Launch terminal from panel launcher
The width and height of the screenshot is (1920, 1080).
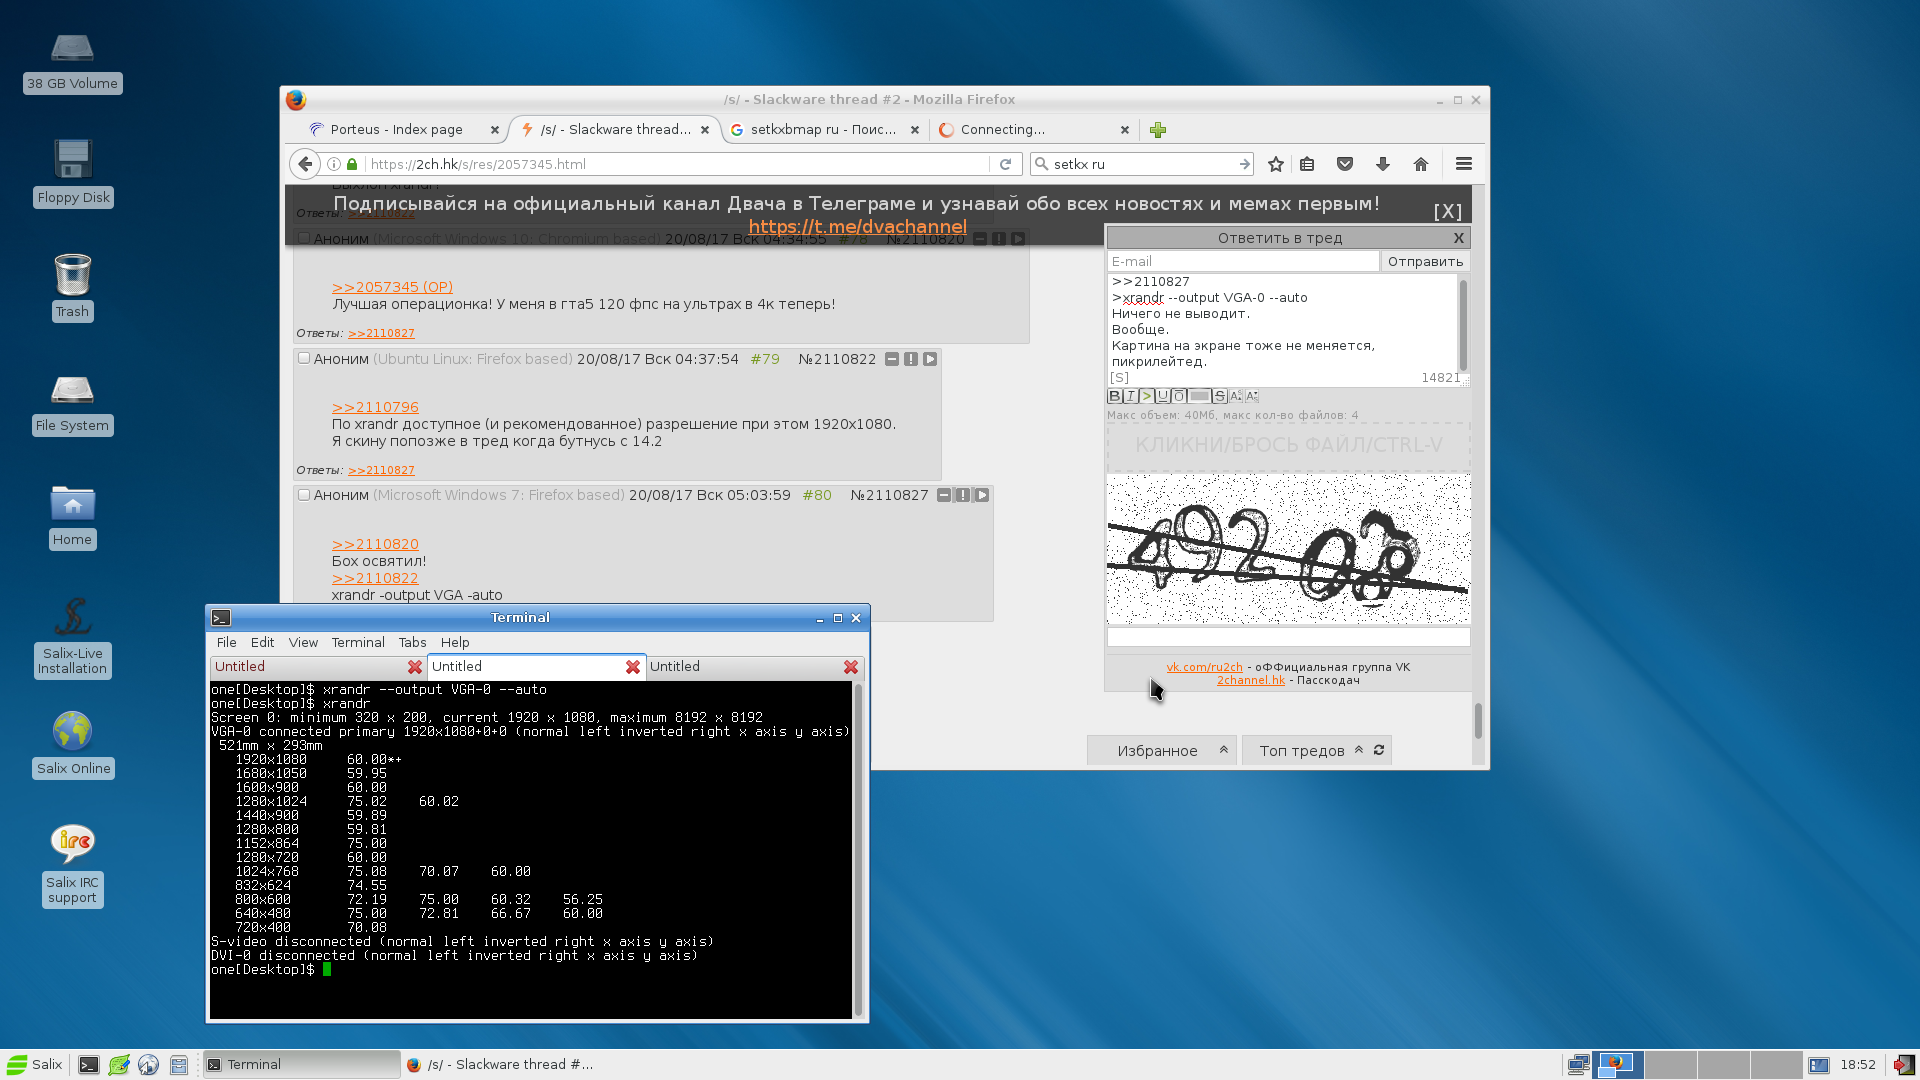(x=89, y=1065)
